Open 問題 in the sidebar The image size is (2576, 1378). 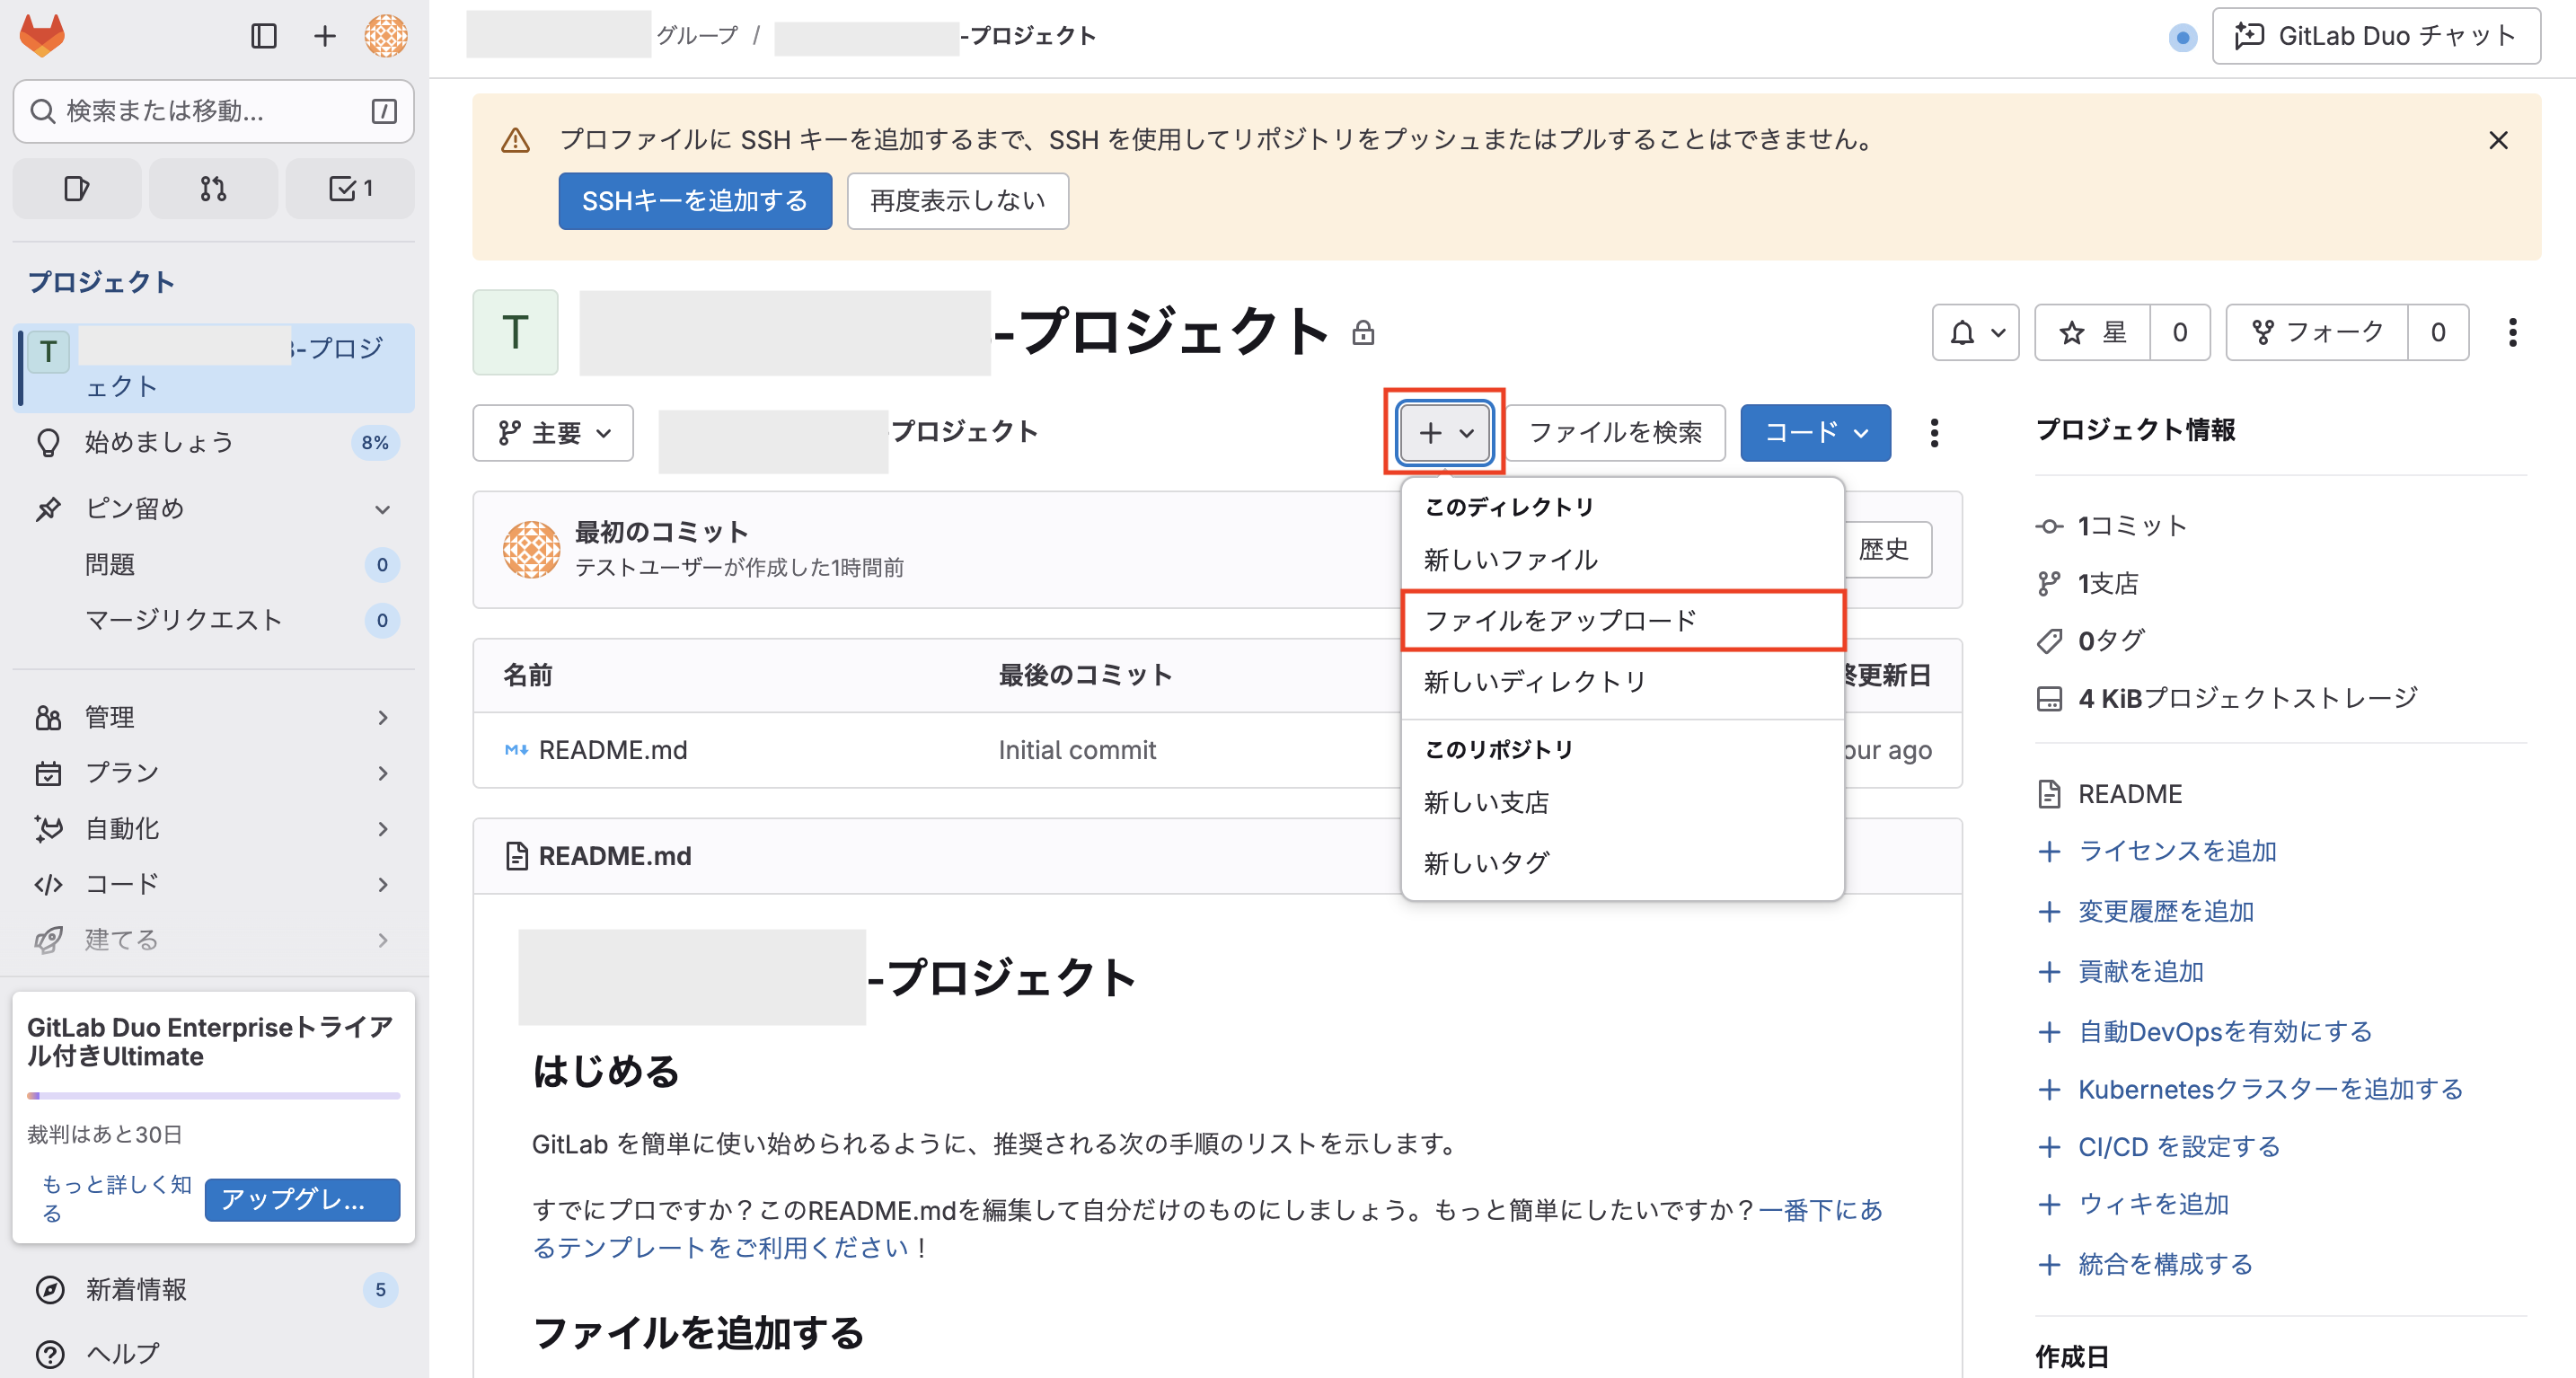[x=213, y=565]
